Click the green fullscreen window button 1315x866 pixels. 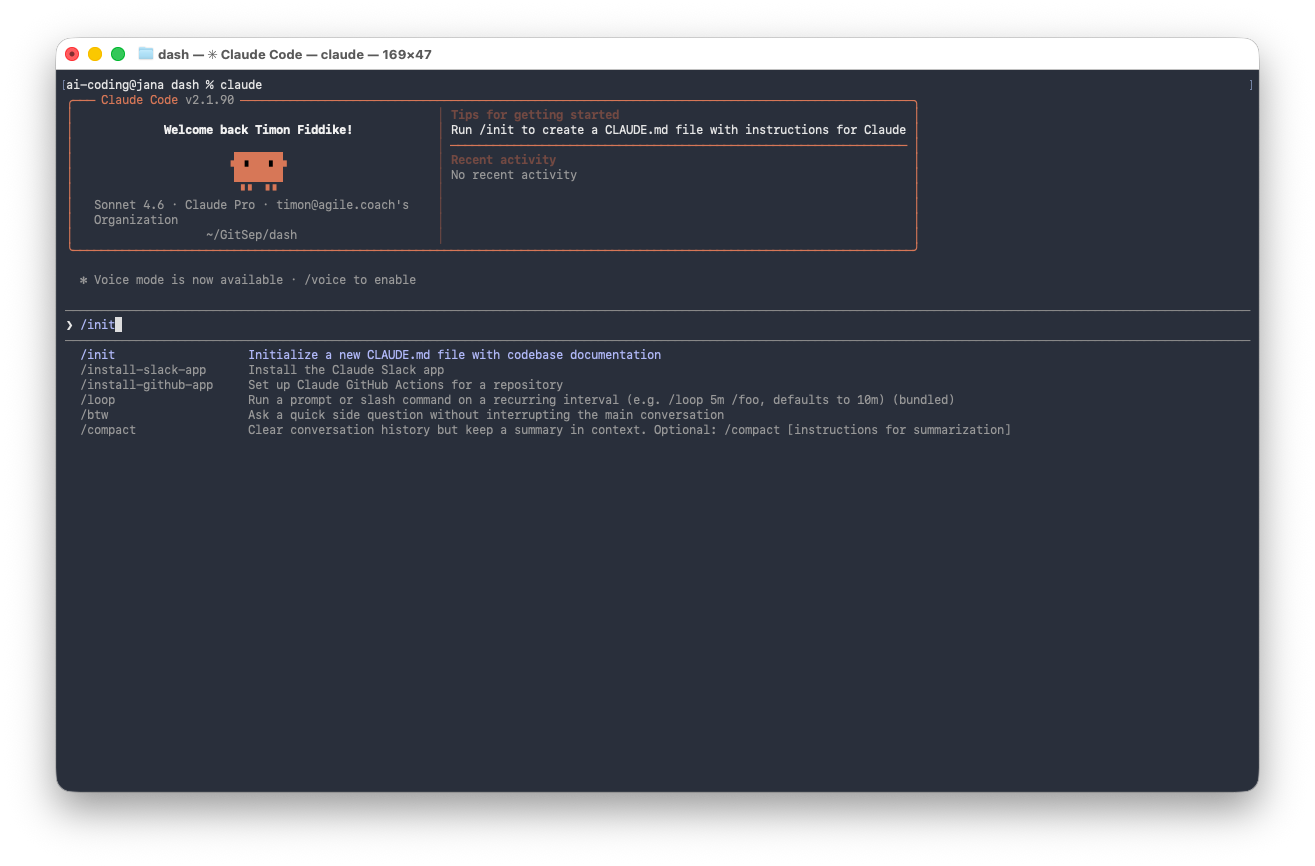[118, 54]
